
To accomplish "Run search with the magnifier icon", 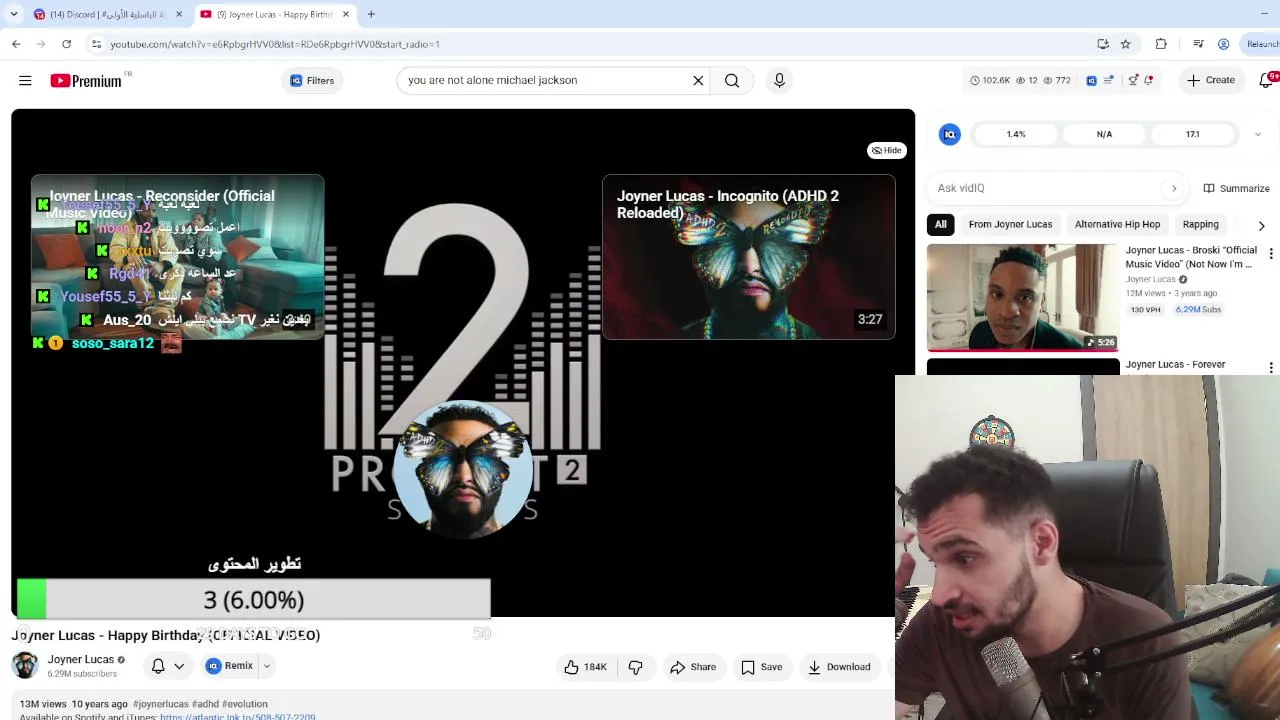I will [x=732, y=80].
